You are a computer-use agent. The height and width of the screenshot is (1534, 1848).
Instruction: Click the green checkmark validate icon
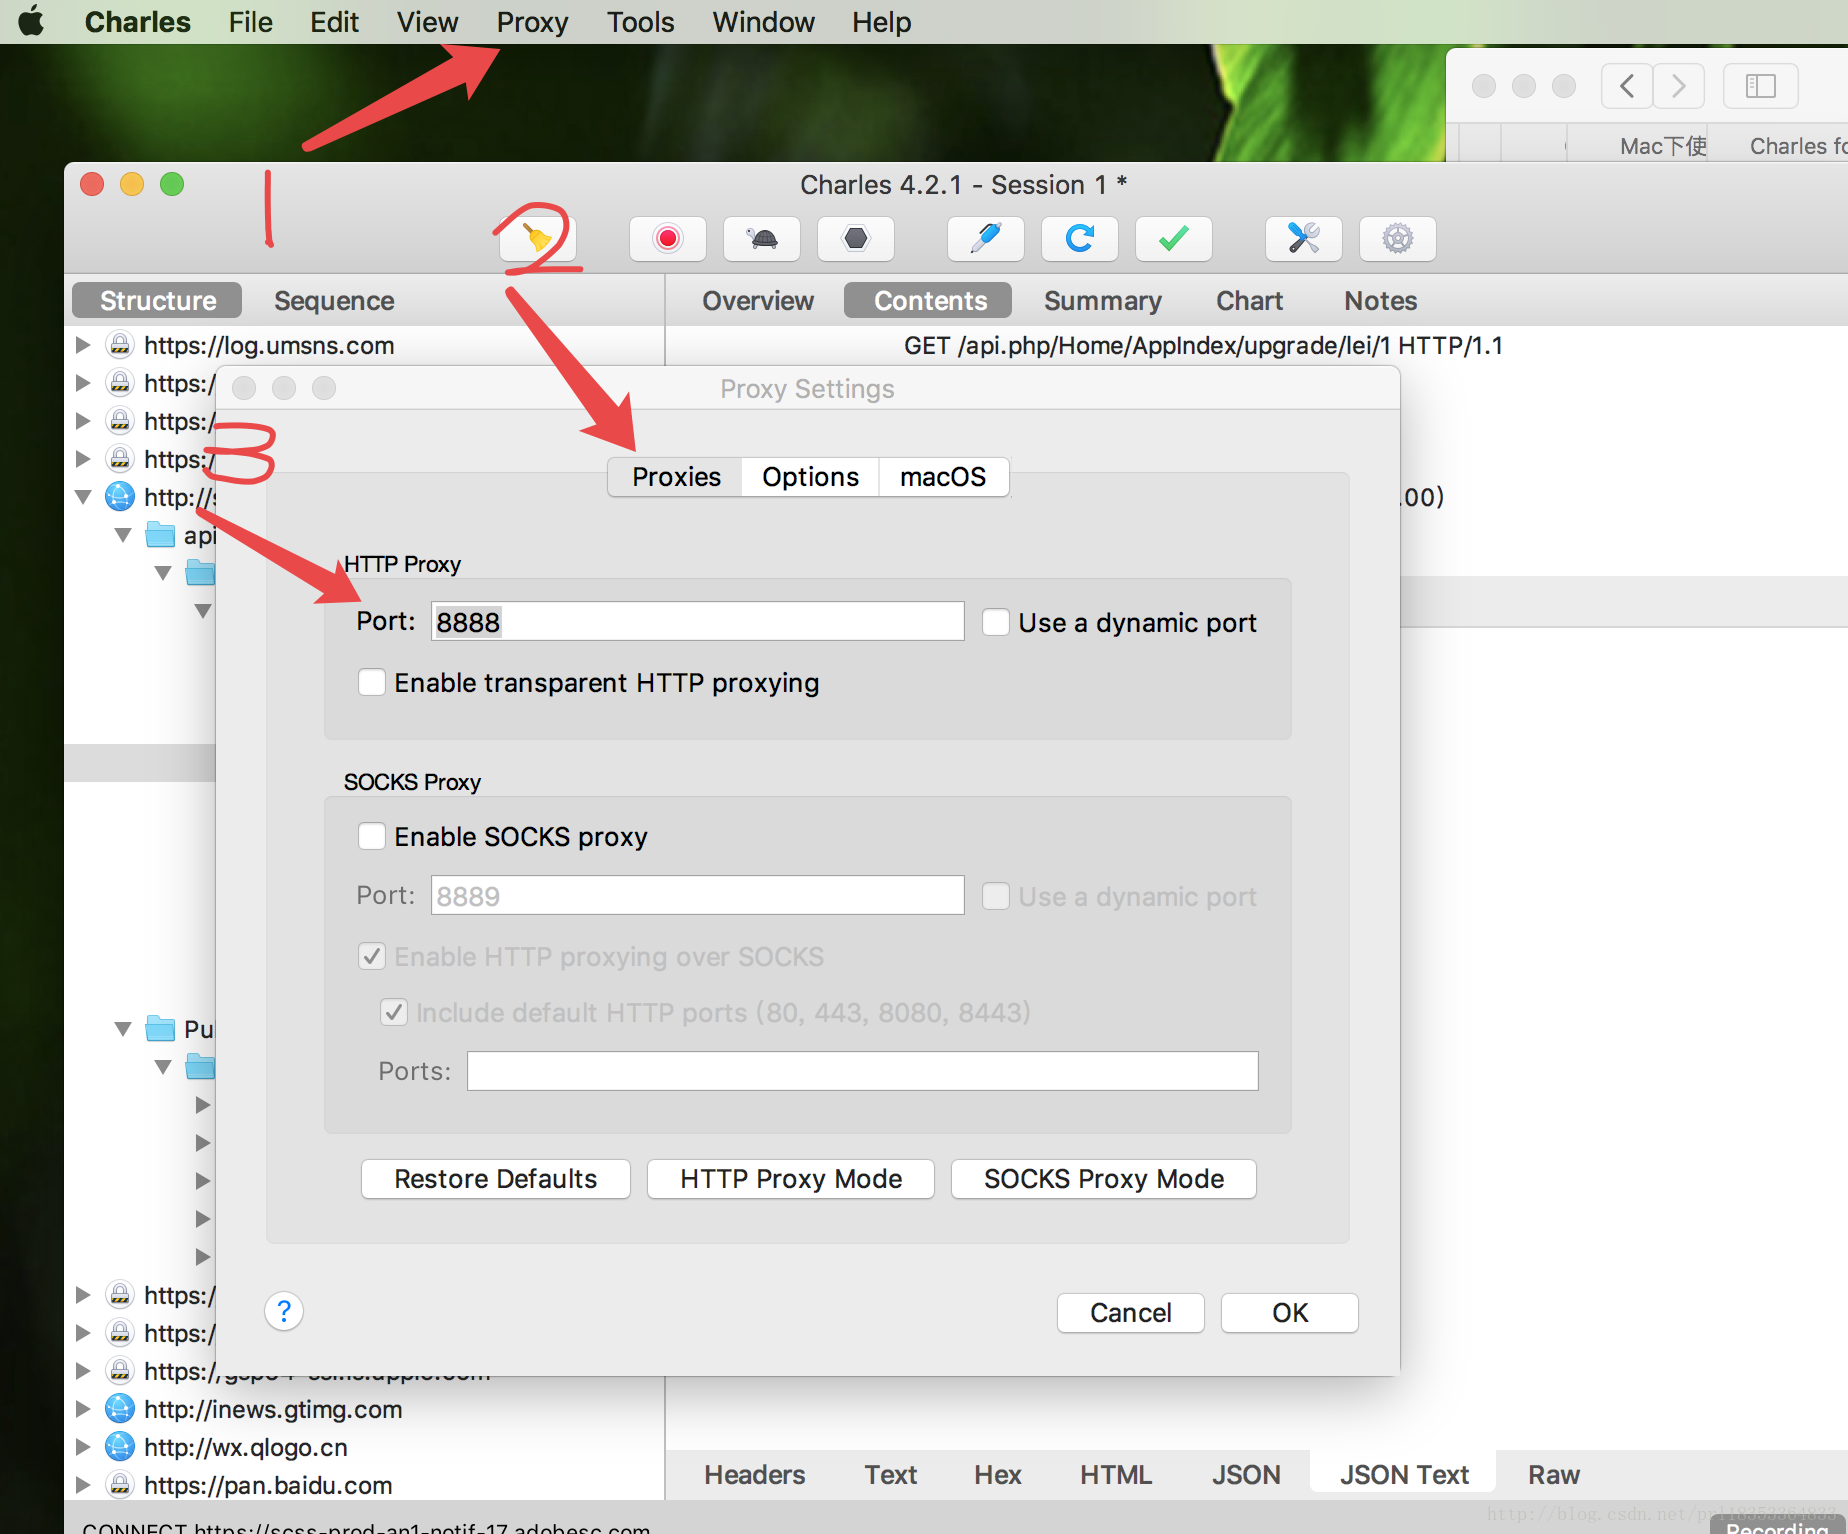(1174, 239)
